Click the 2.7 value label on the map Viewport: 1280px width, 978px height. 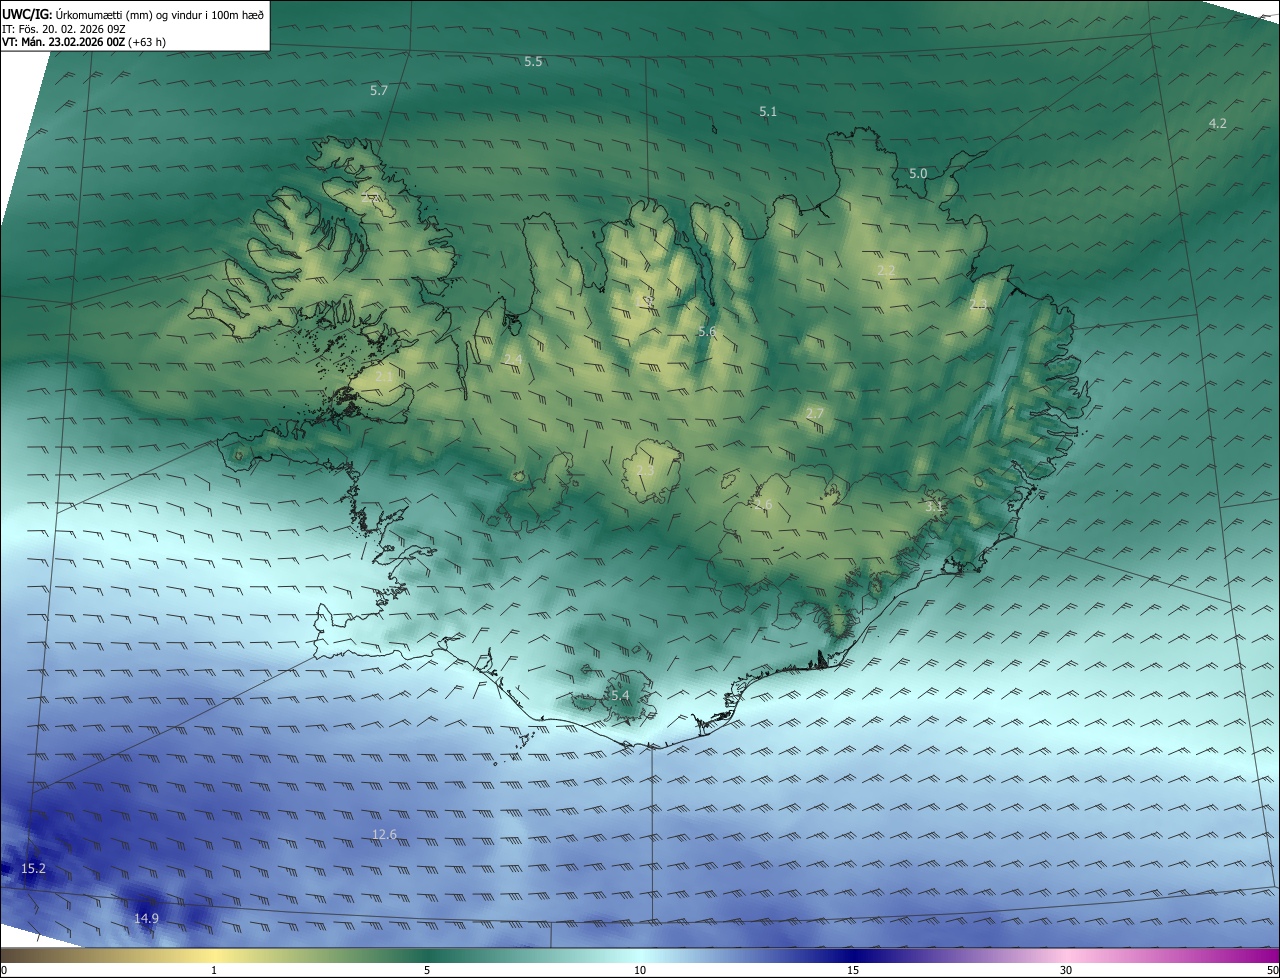815,413
